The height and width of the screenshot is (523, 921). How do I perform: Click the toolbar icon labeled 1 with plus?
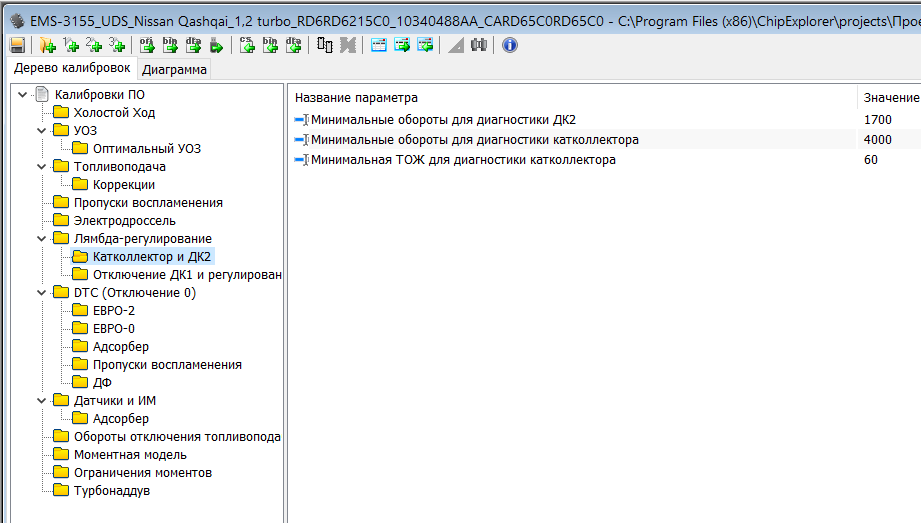70,45
